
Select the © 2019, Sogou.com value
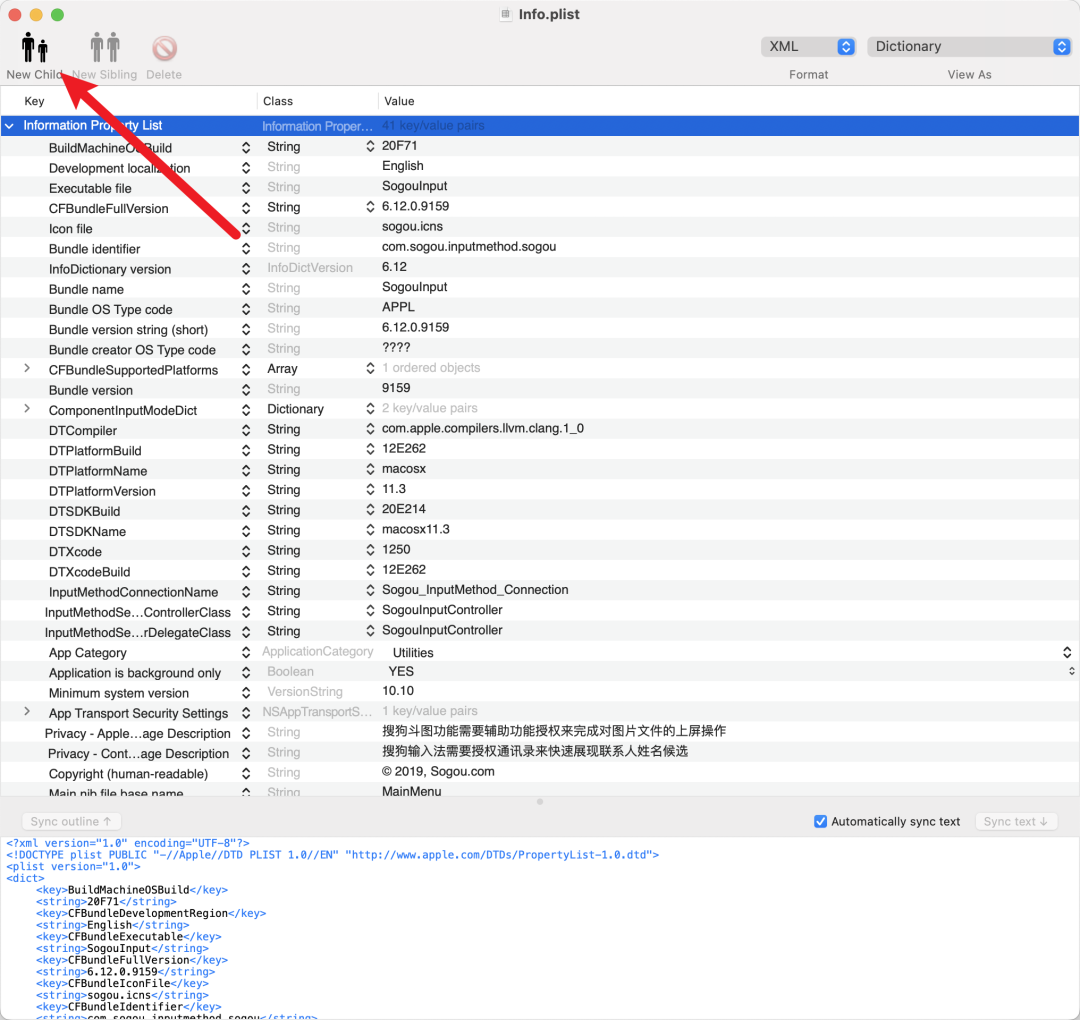[x=438, y=771]
